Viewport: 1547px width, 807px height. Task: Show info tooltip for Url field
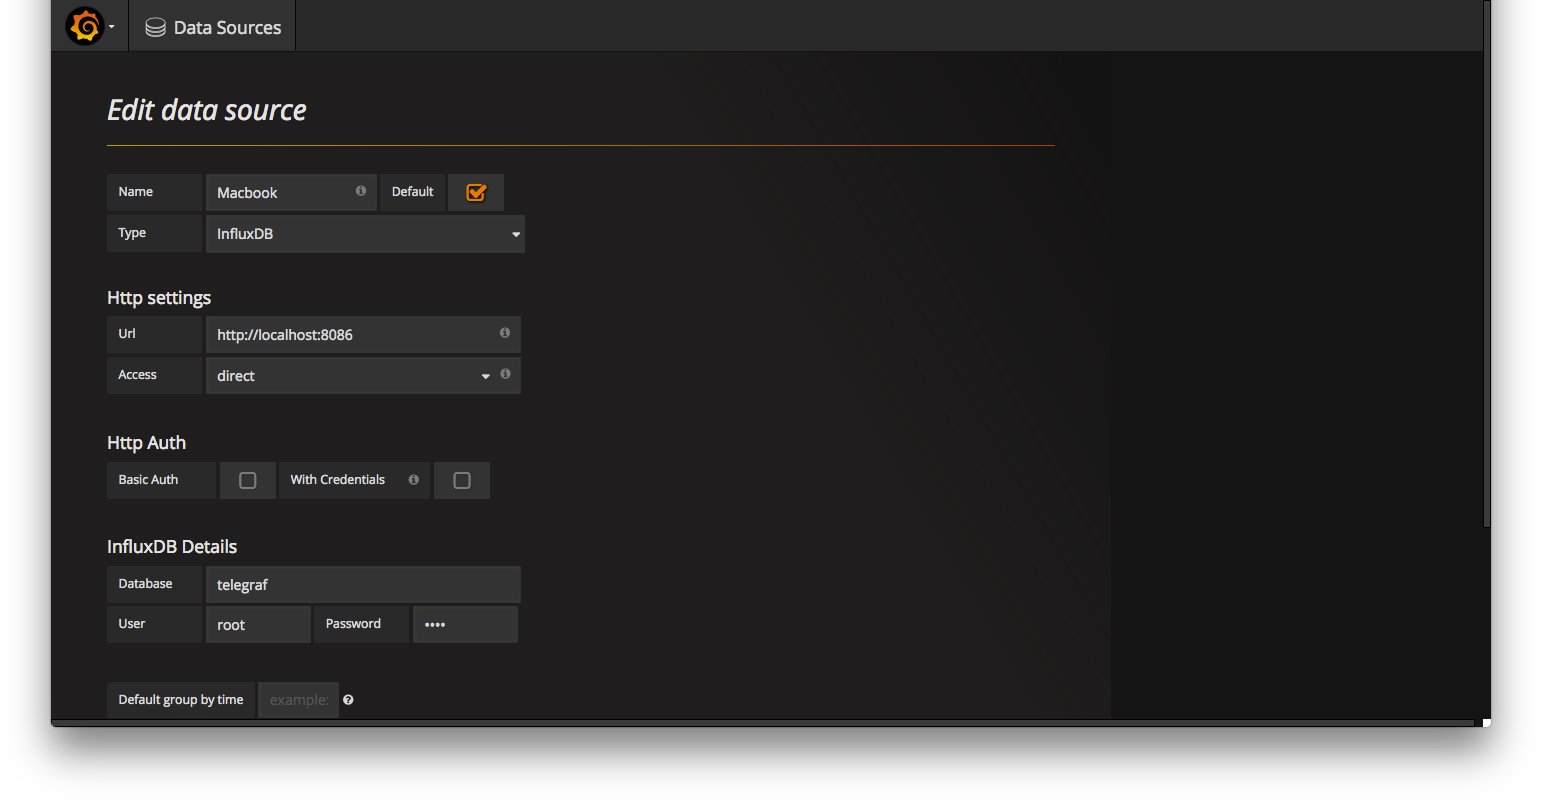click(x=505, y=333)
